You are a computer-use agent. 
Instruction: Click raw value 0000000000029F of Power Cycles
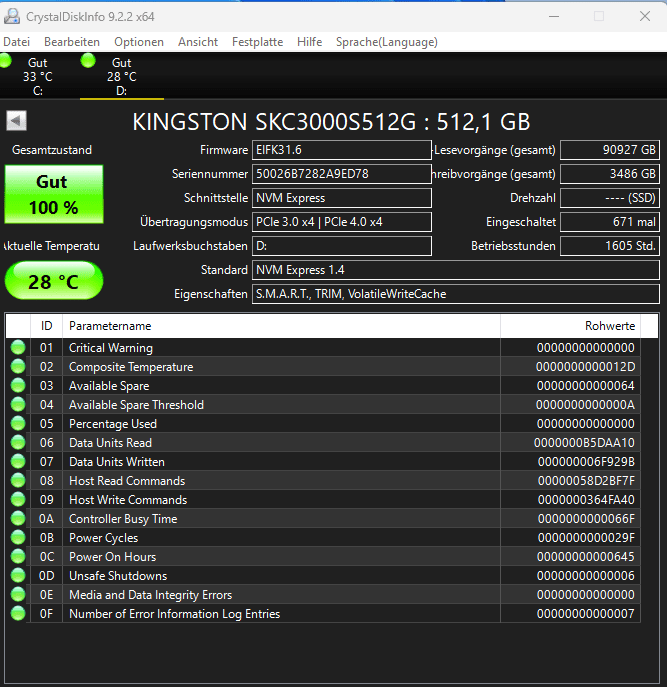(586, 538)
